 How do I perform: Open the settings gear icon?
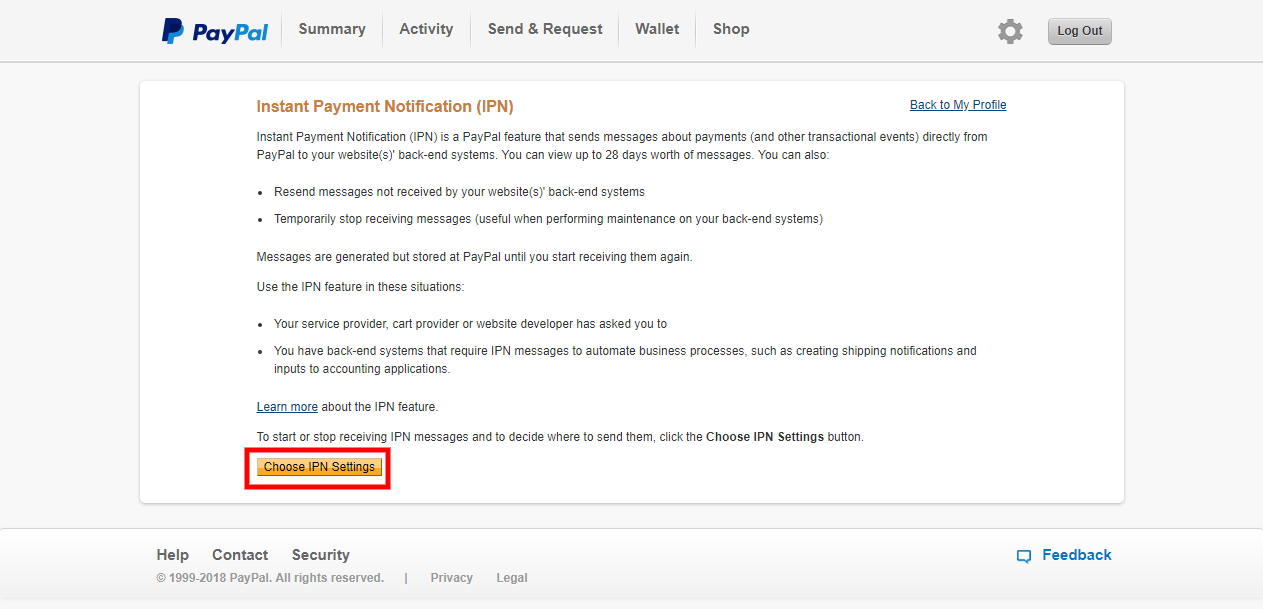1010,31
